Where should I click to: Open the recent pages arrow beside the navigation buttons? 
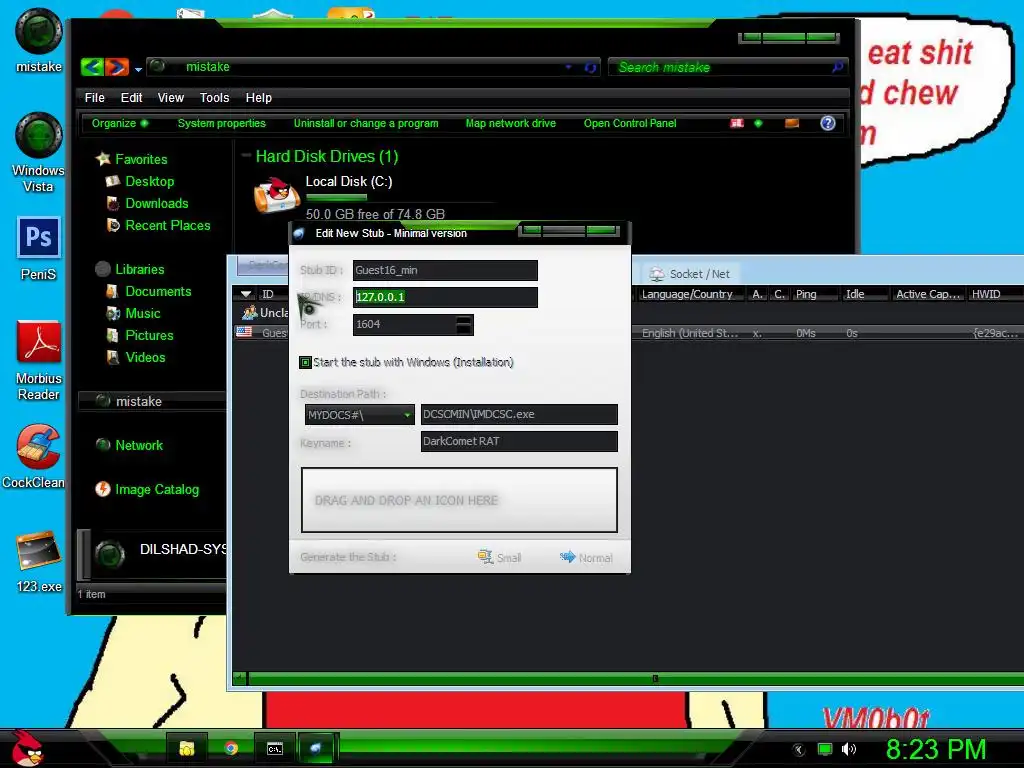coord(138,69)
